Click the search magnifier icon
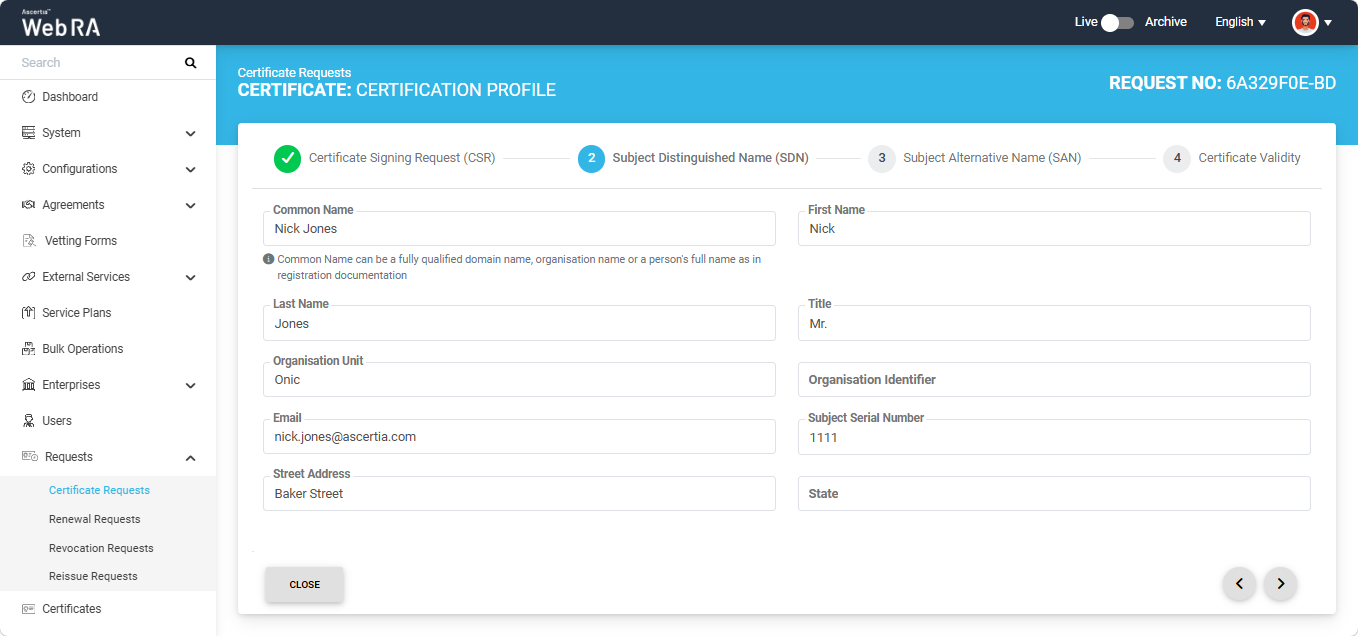 191,63
